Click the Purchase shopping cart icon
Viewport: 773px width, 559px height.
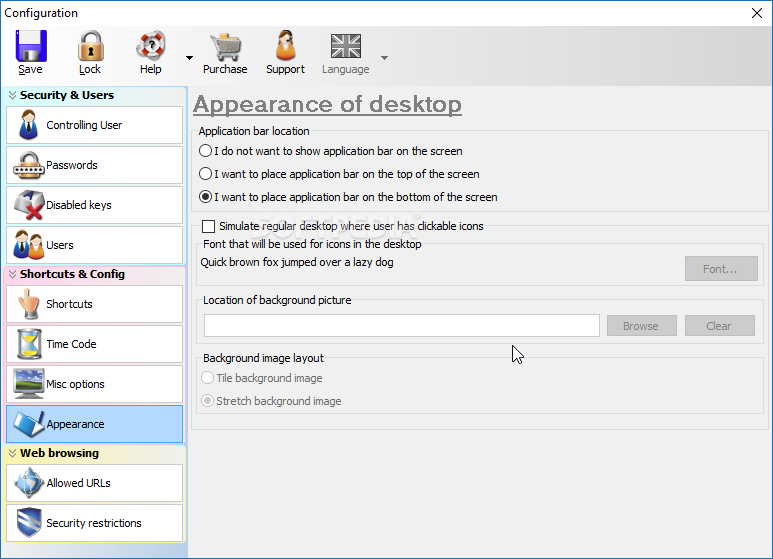[225, 47]
